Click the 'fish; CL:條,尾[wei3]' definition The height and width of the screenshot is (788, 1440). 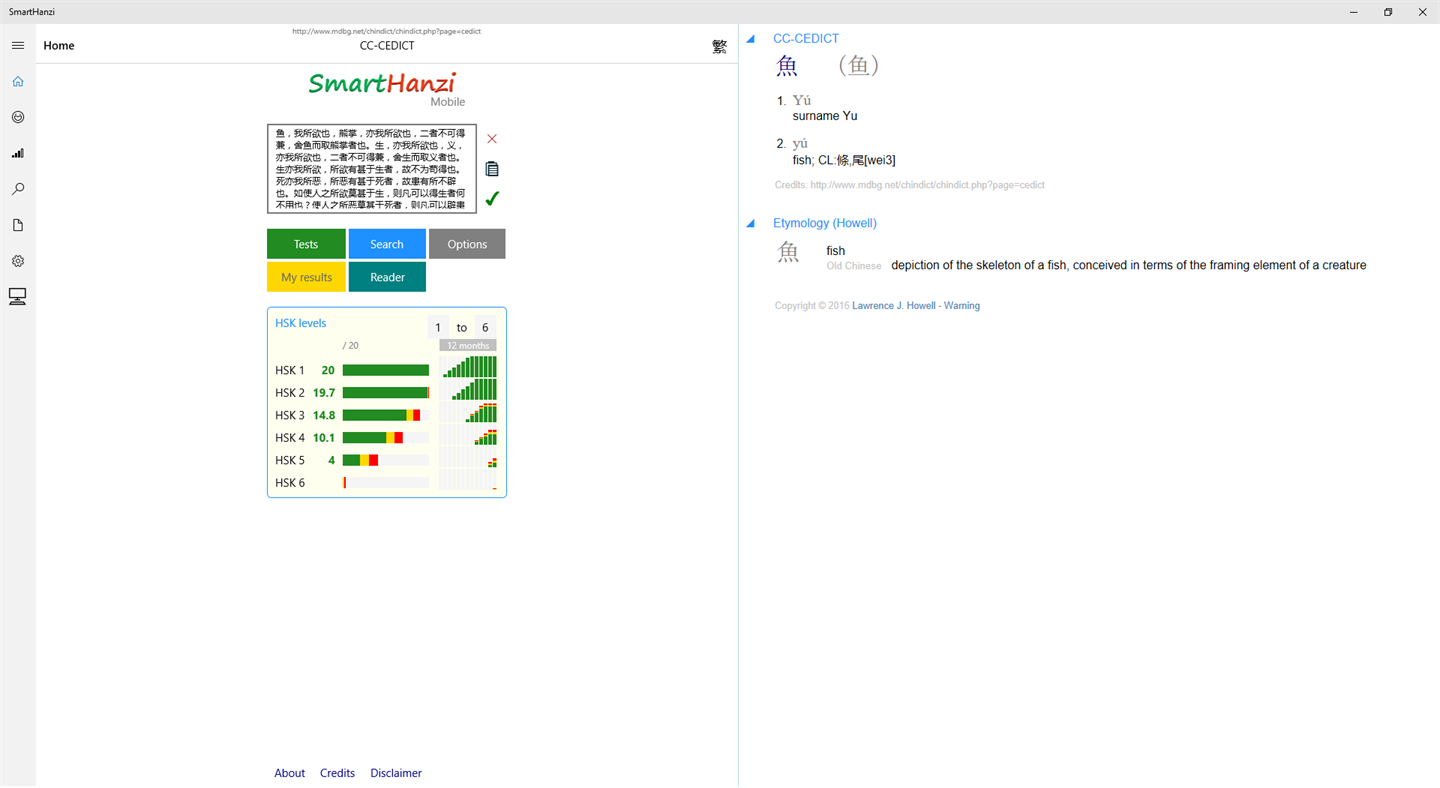[x=844, y=160]
